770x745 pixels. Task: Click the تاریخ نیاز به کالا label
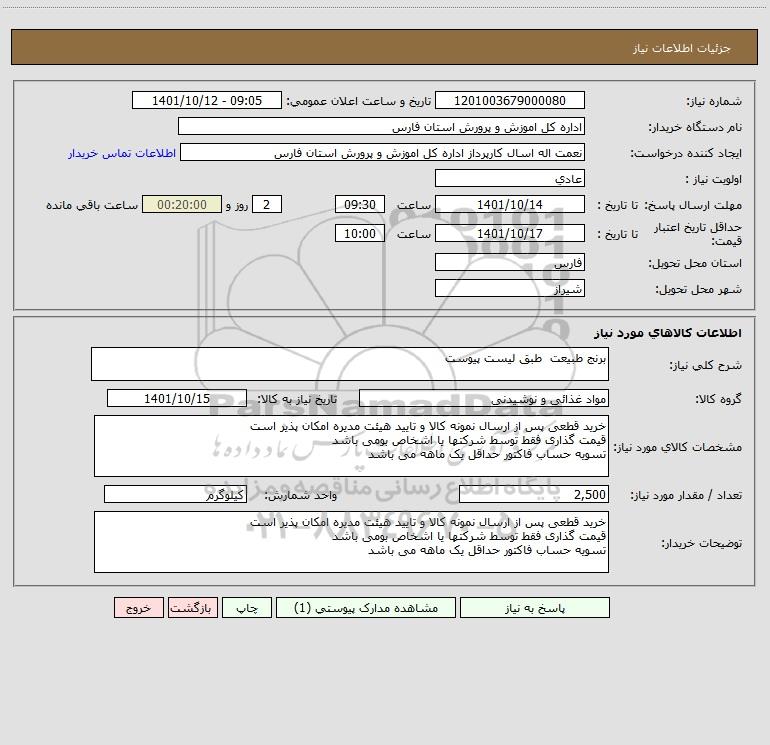(298, 399)
